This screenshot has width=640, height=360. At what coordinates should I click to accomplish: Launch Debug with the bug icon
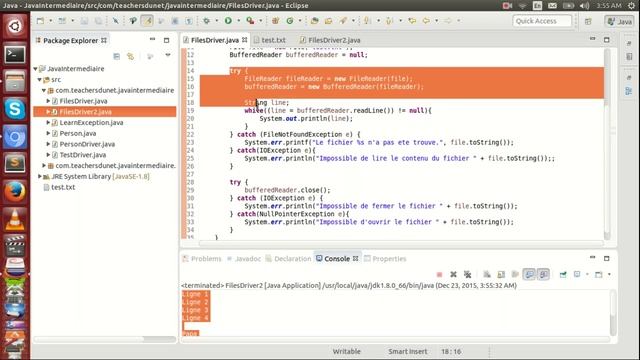click(x=207, y=21)
